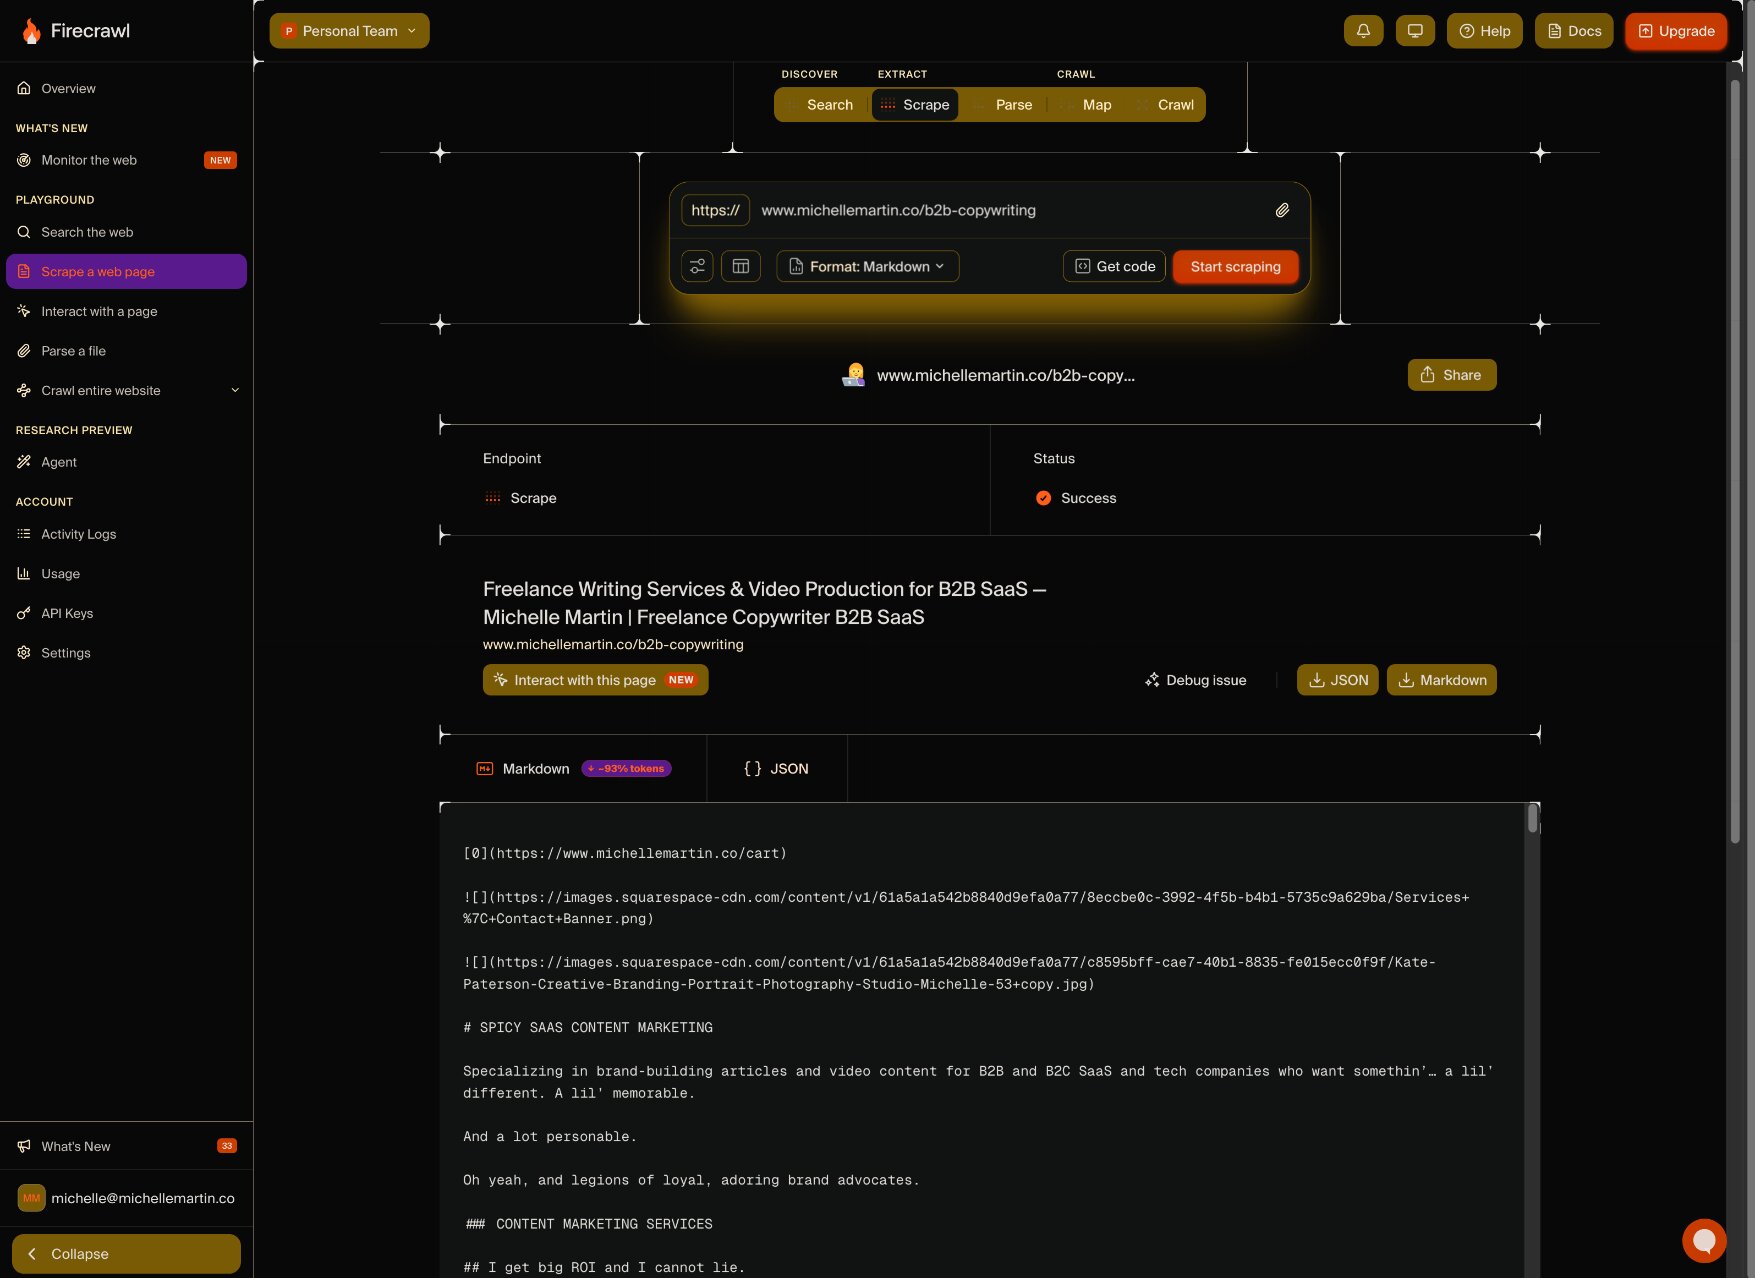Click the Activity Logs list icon
This screenshot has width=1755, height=1278.
click(24, 534)
